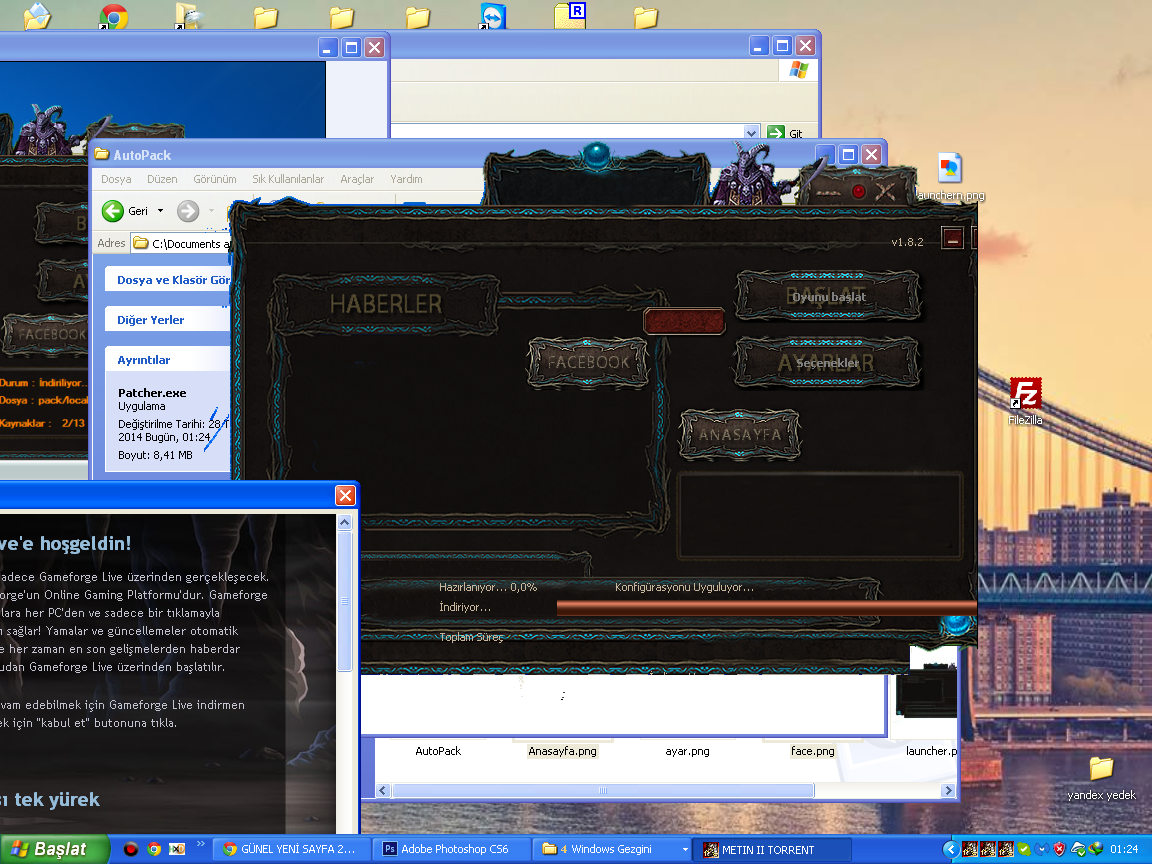The width and height of the screenshot is (1152, 864).
Task: Open Google Chrome desktop shortcut
Action: [x=113, y=16]
